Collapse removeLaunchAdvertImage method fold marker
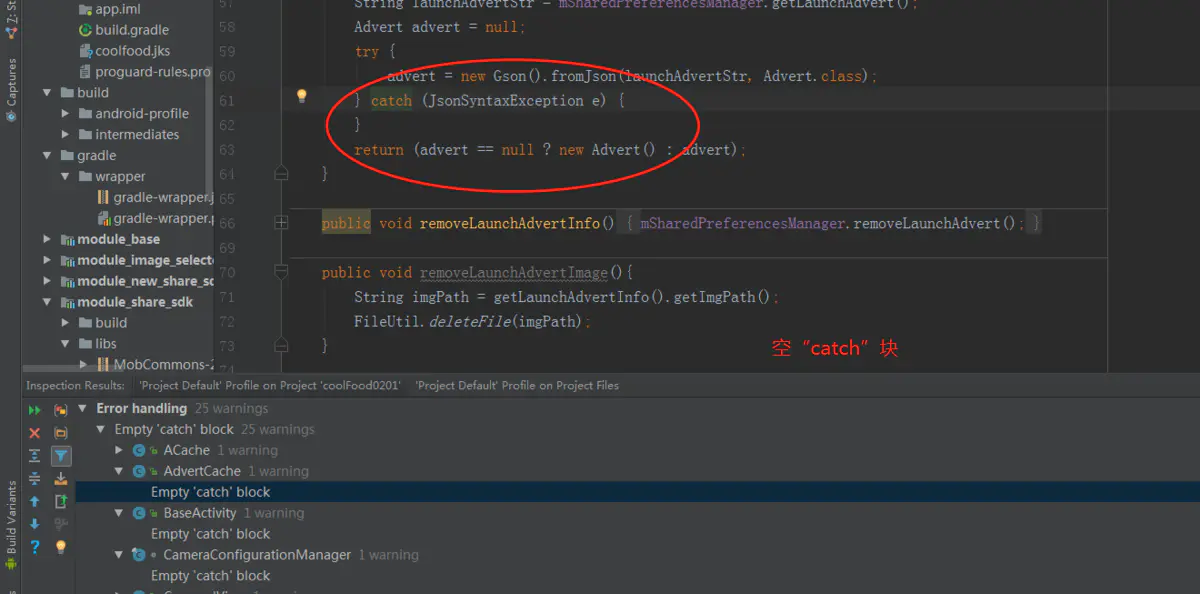Viewport: 1200px width, 594px height. [x=281, y=271]
